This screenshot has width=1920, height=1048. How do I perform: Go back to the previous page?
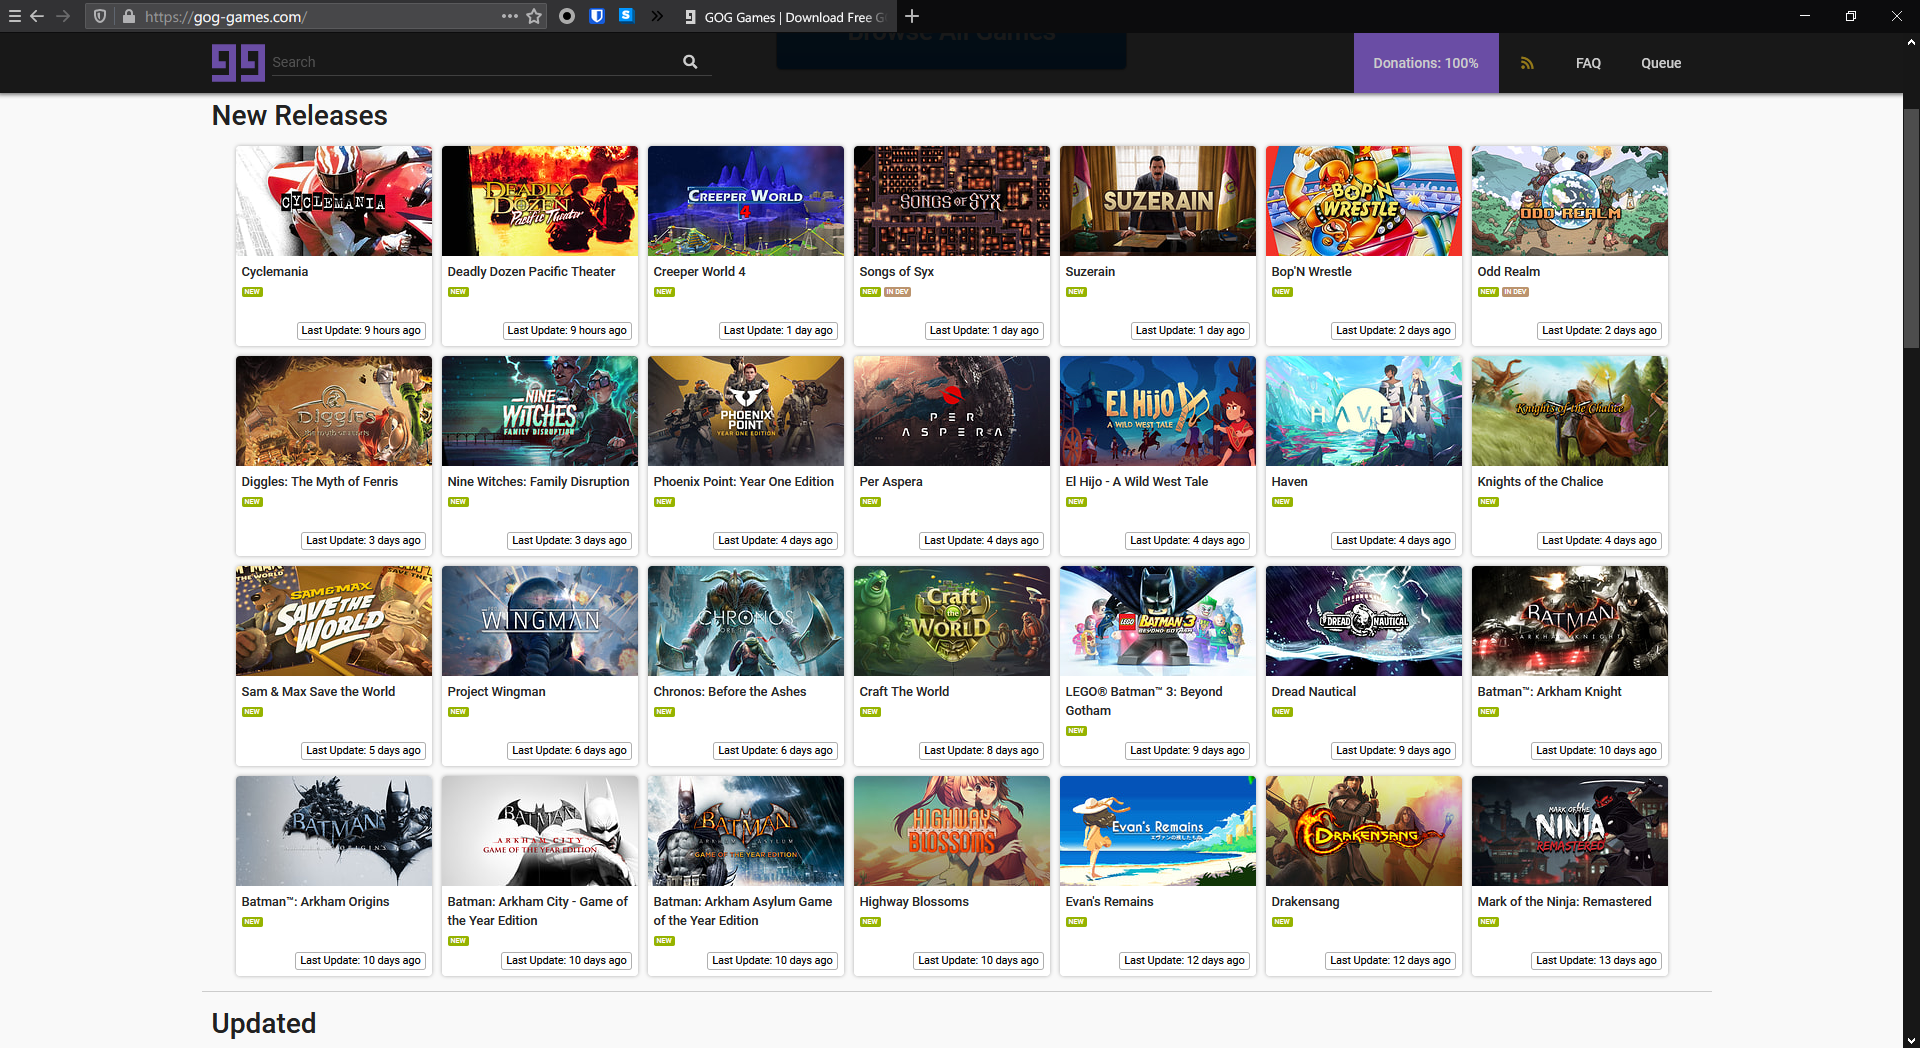pyautogui.click(x=37, y=16)
